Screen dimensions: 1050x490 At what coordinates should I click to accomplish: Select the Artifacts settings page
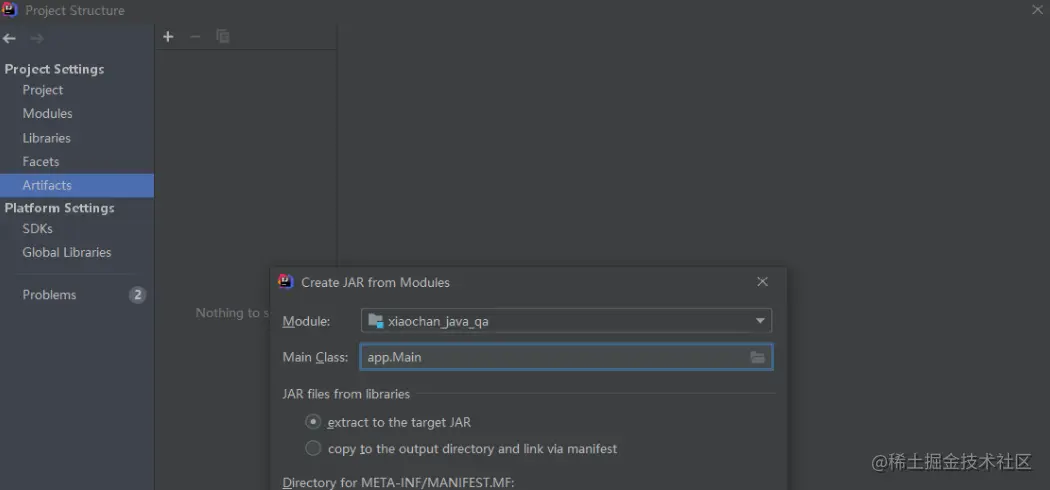tap(77, 185)
